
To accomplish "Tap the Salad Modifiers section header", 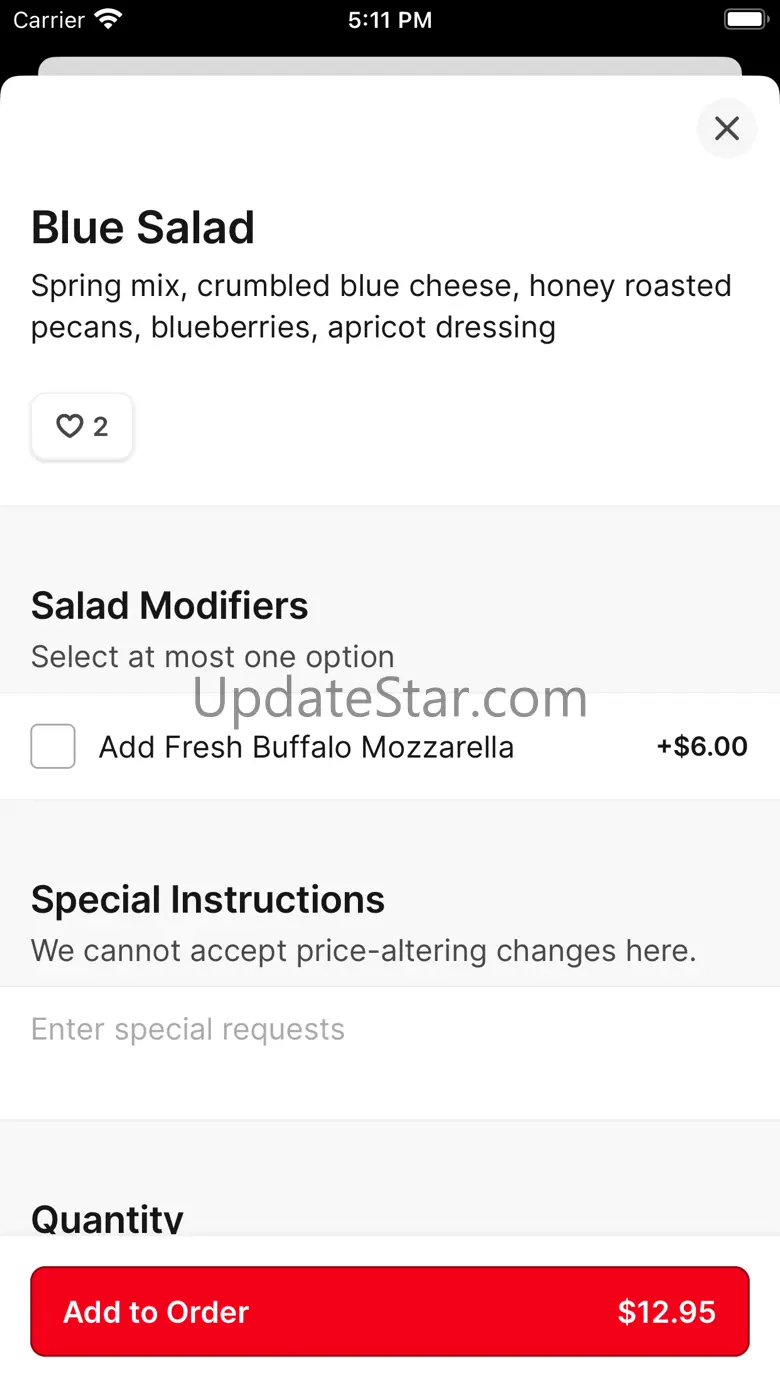I will [x=170, y=605].
